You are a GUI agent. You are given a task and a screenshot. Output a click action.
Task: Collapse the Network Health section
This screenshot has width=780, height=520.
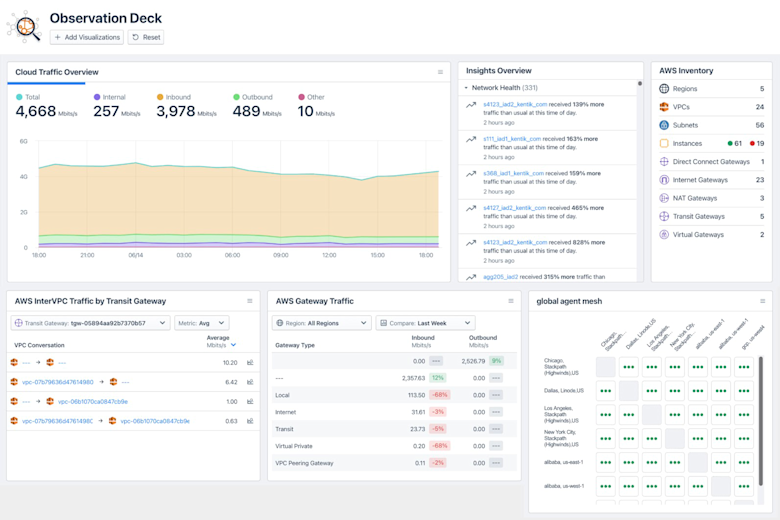point(466,88)
